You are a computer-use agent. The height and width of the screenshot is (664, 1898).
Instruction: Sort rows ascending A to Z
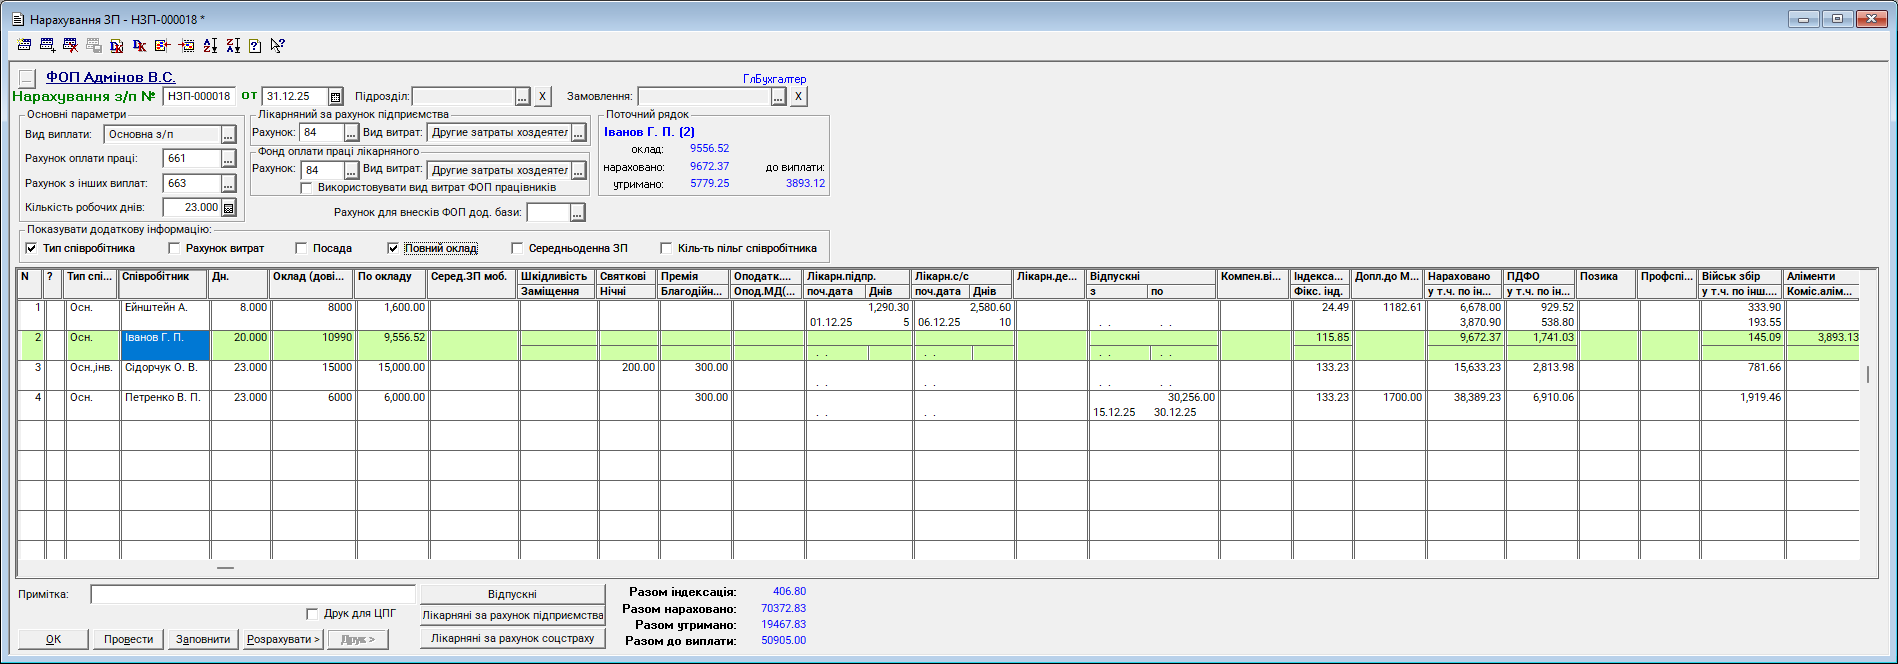(x=210, y=45)
